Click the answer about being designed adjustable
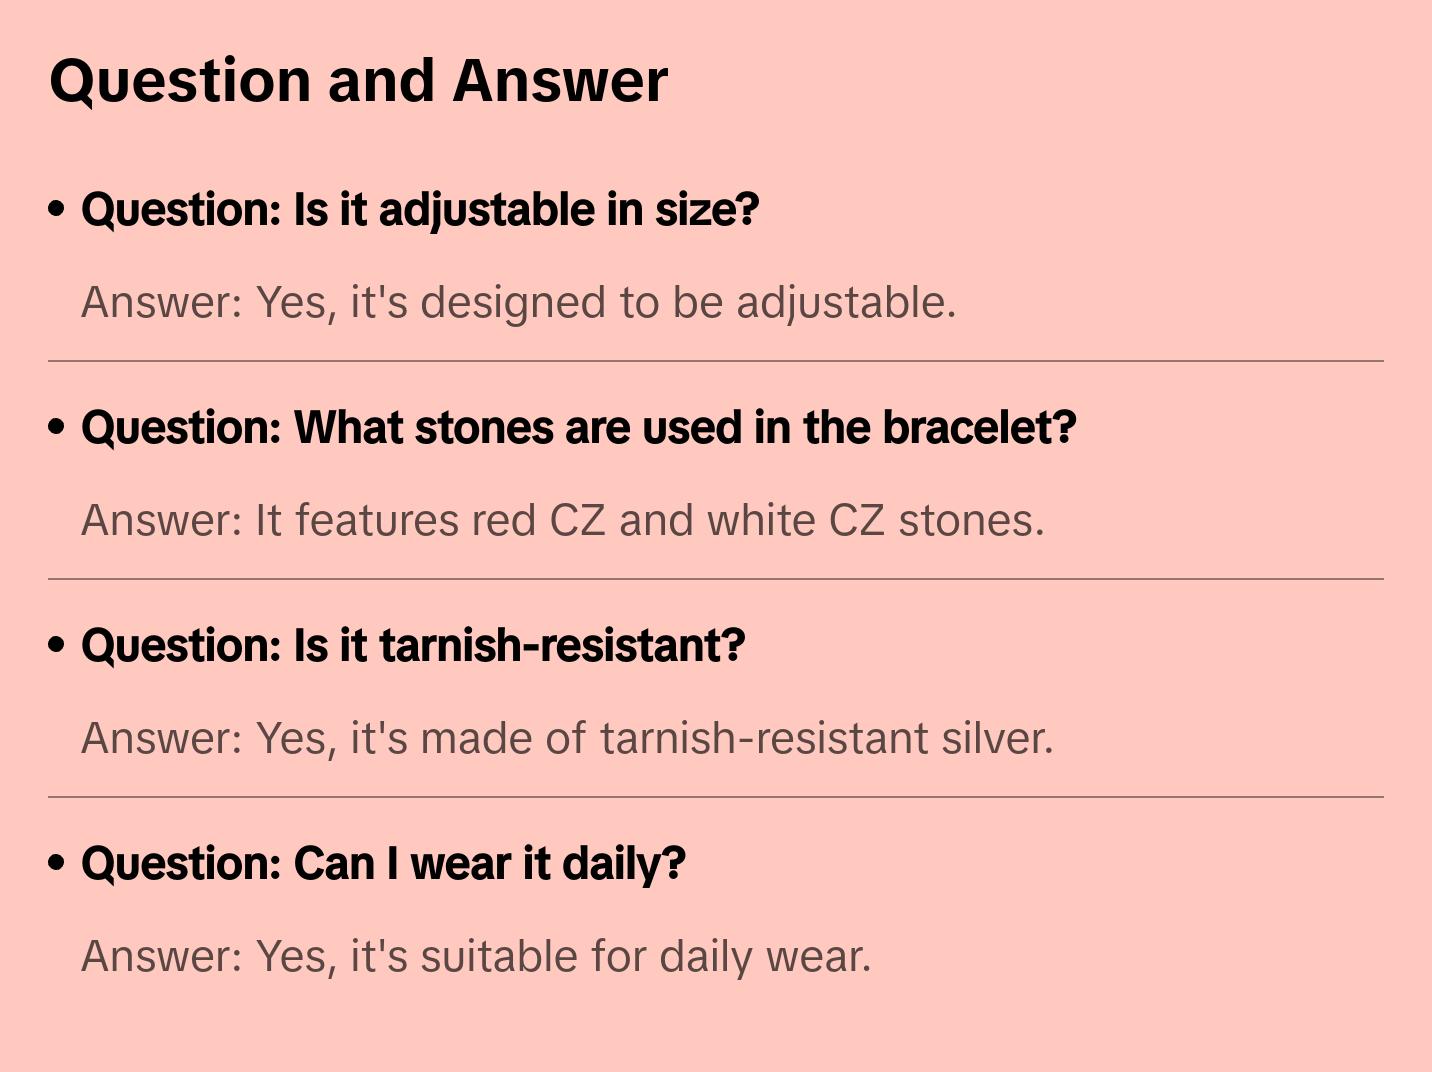The height and width of the screenshot is (1072, 1432). 518,302
